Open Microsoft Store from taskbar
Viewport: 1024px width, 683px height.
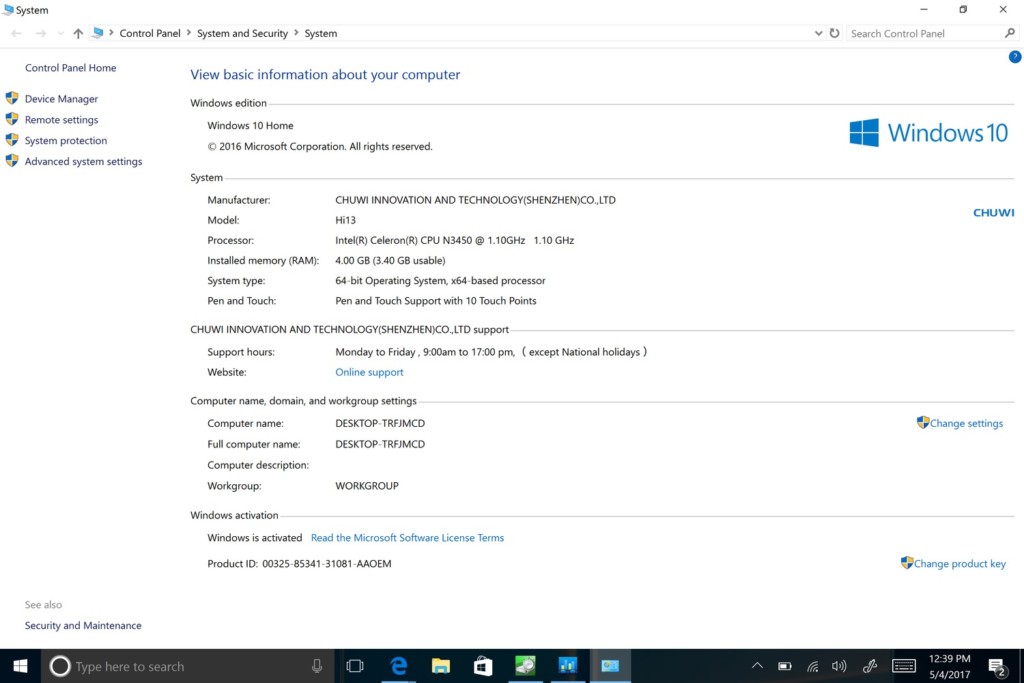click(483, 666)
